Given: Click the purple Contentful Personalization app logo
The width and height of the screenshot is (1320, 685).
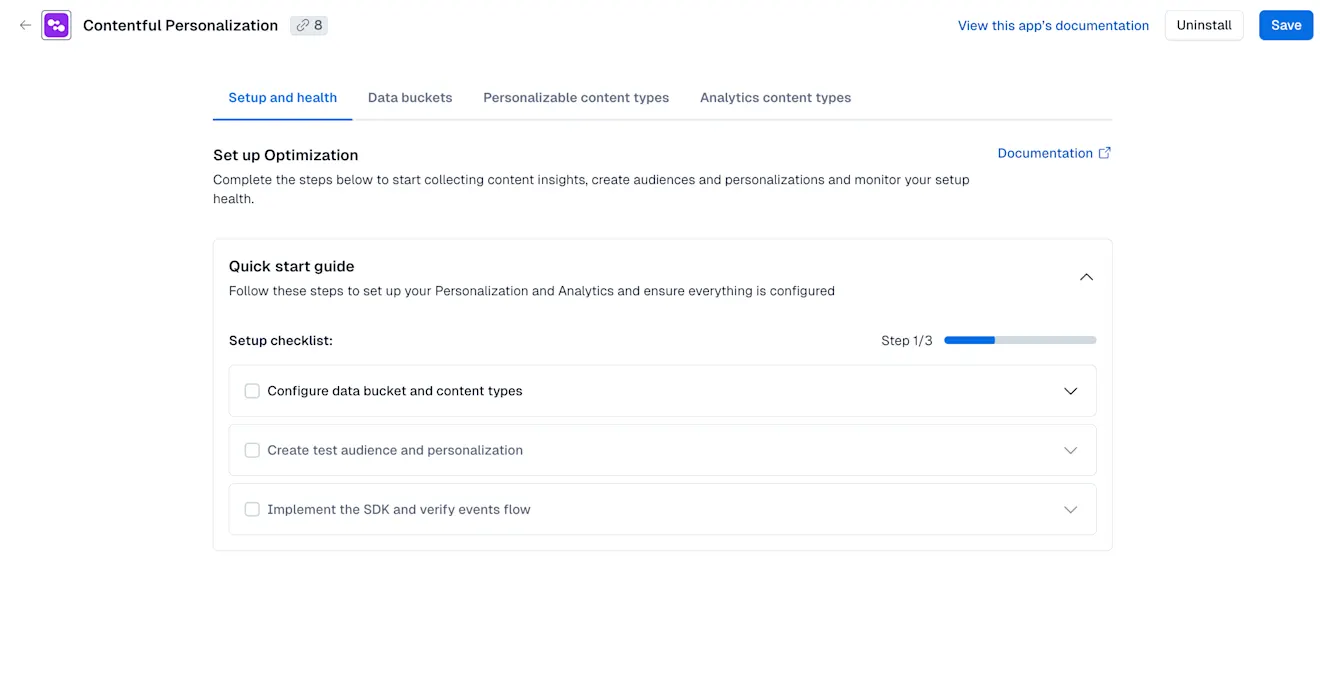Looking at the screenshot, I should (56, 25).
